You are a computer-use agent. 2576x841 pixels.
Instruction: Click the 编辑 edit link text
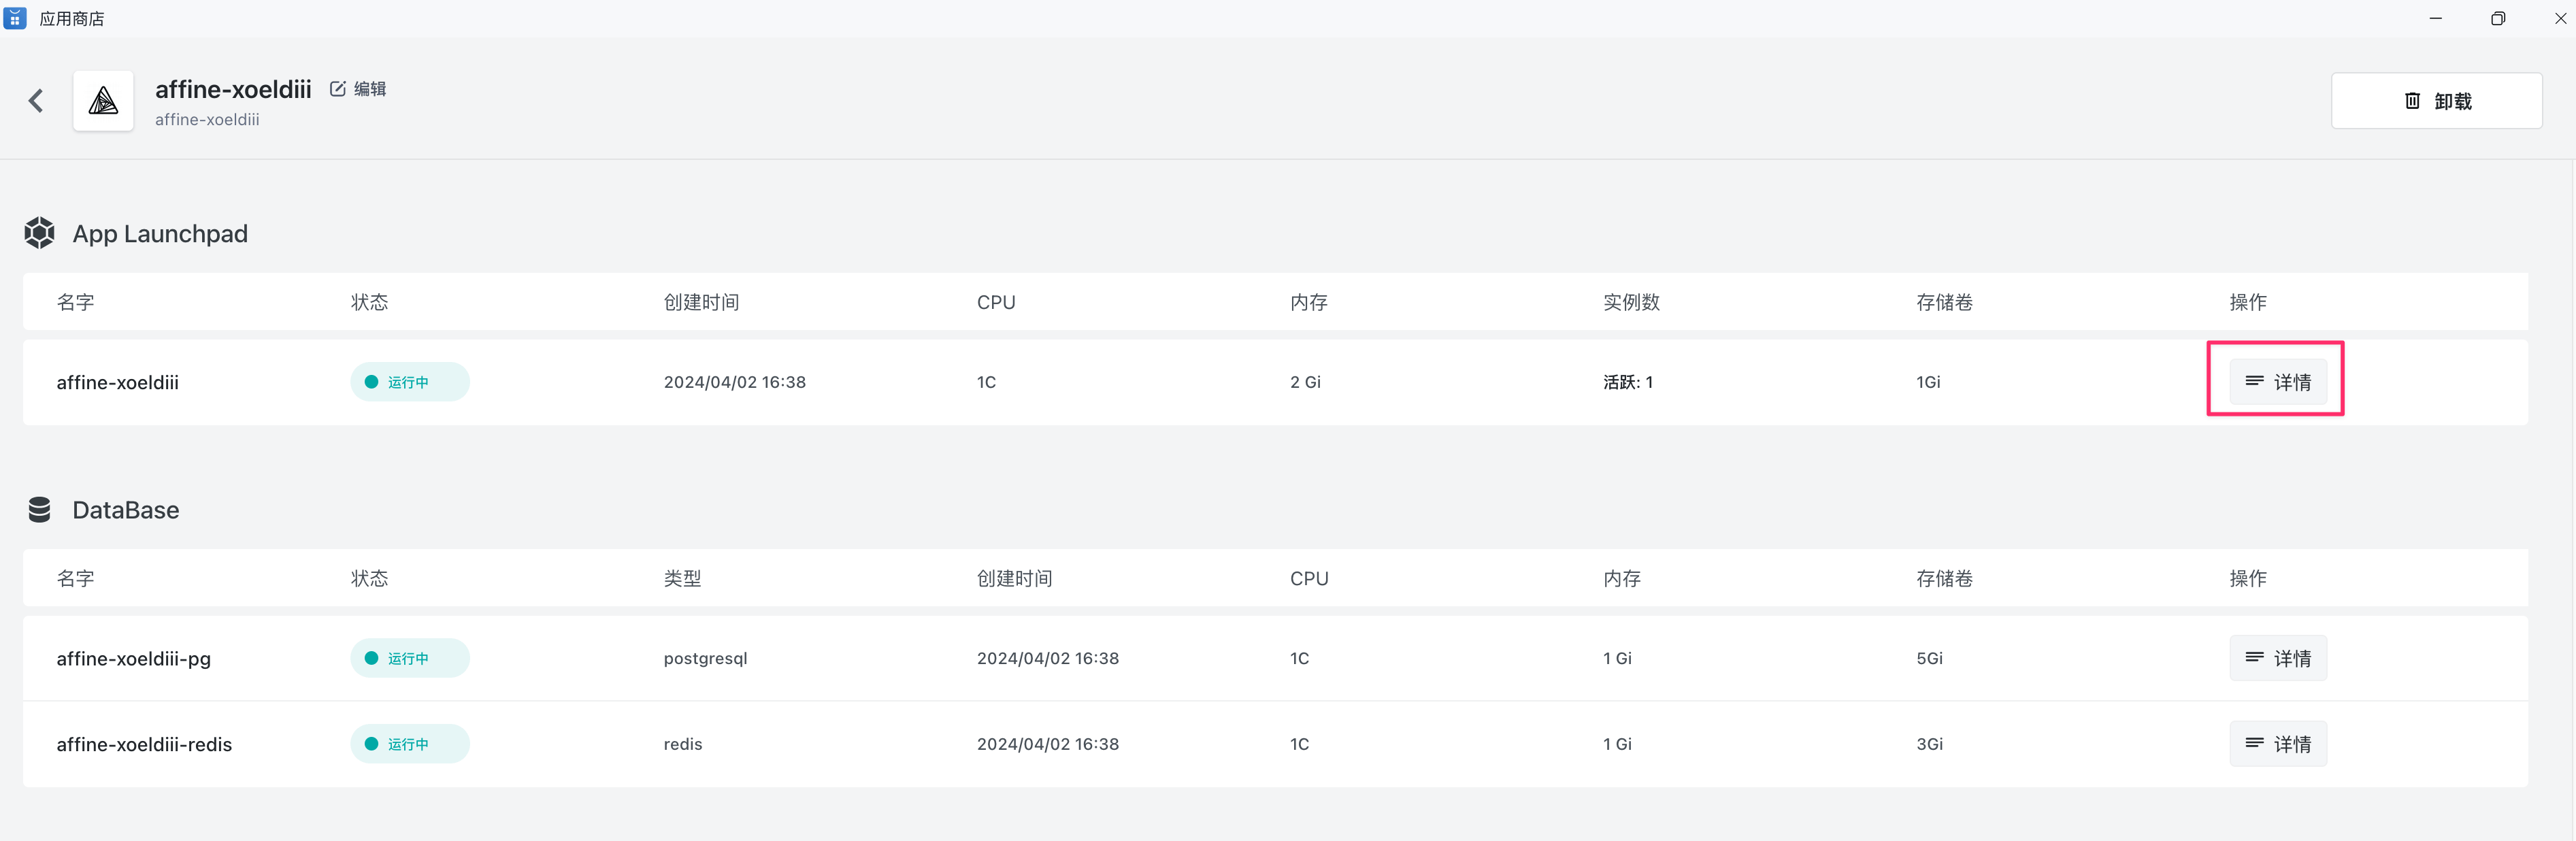pyautogui.click(x=370, y=89)
